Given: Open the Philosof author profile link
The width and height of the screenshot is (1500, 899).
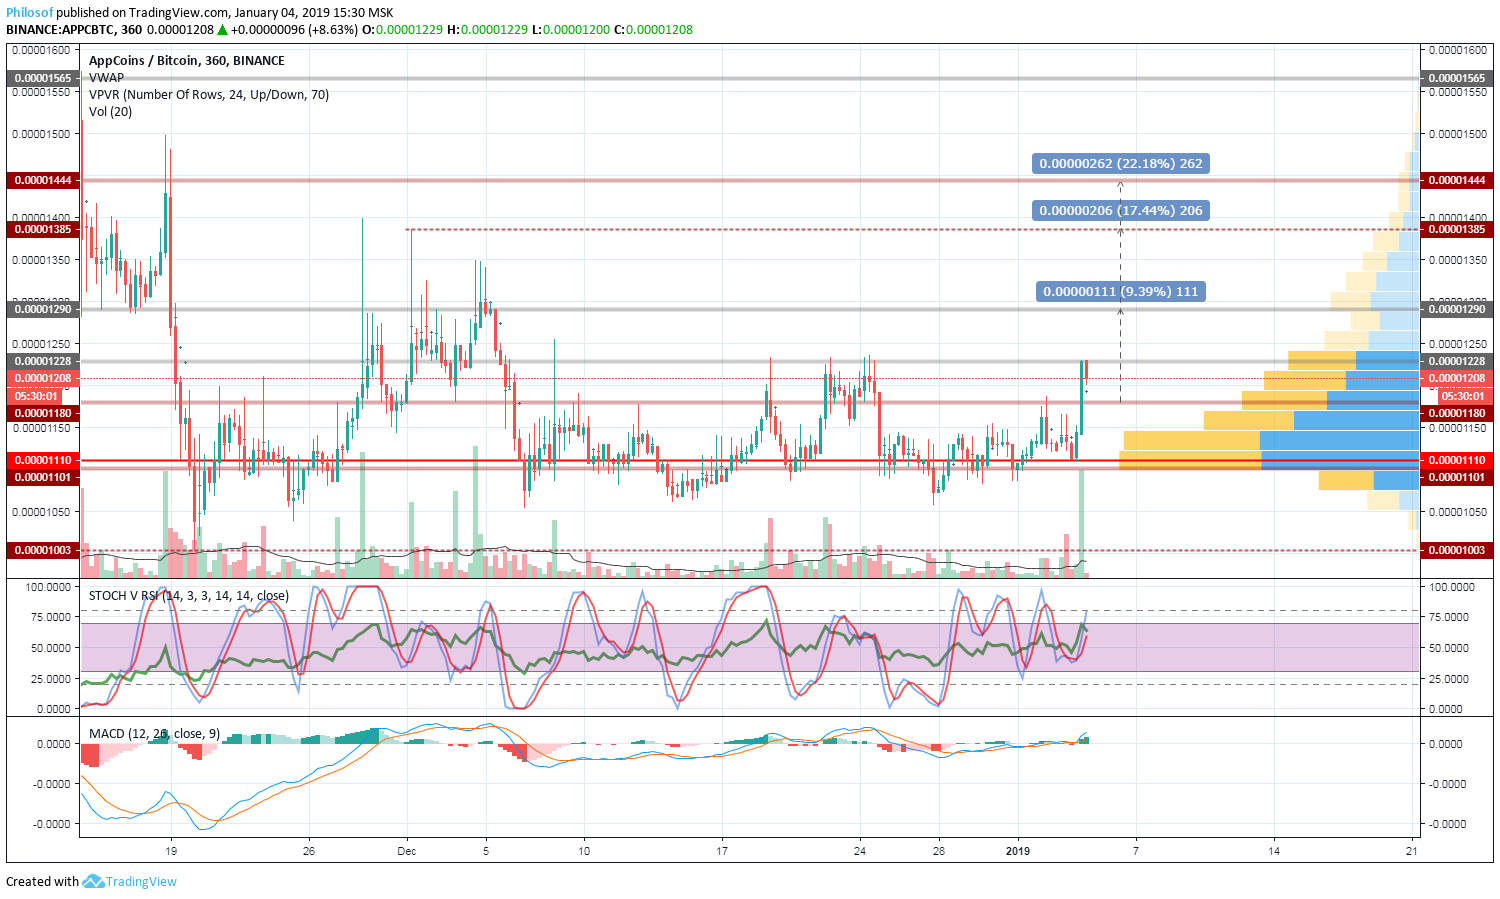Looking at the screenshot, I should point(30,13).
